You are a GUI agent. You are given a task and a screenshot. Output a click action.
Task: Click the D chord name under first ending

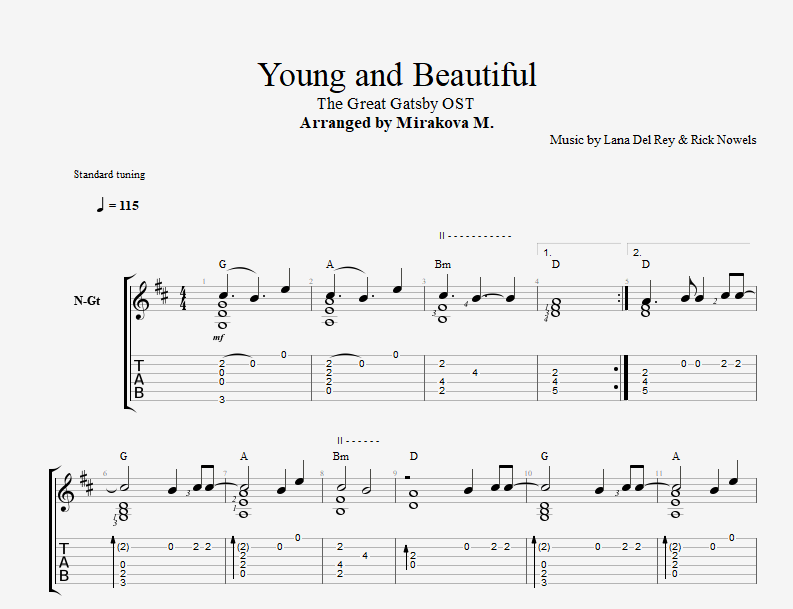point(556,264)
